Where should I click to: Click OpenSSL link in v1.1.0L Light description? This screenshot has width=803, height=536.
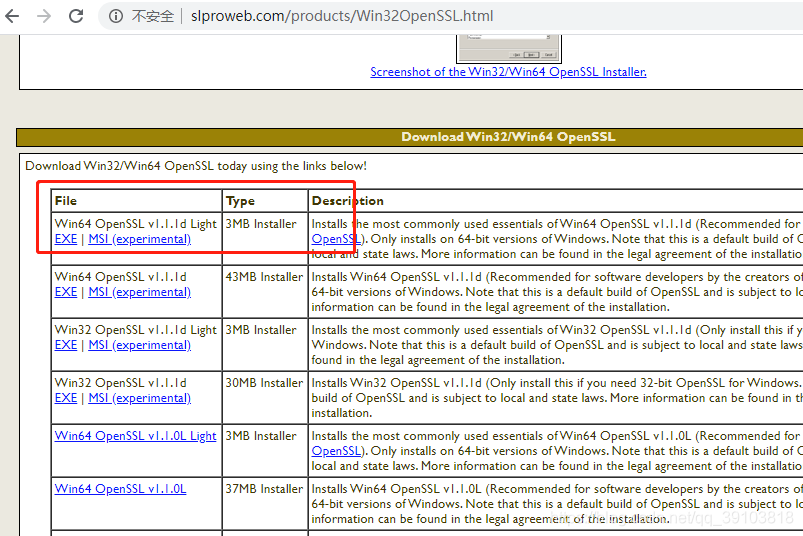tap(336, 451)
